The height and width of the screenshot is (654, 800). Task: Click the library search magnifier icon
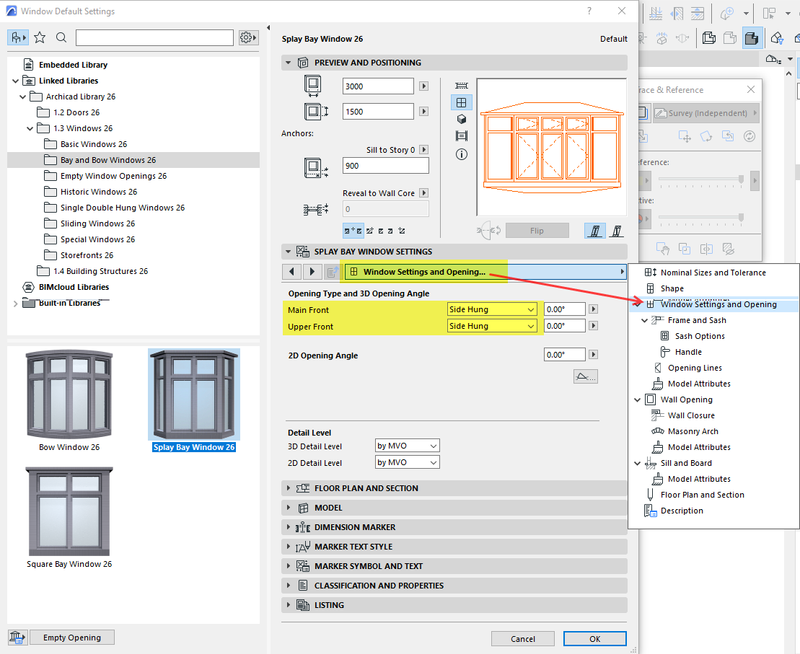(x=61, y=37)
